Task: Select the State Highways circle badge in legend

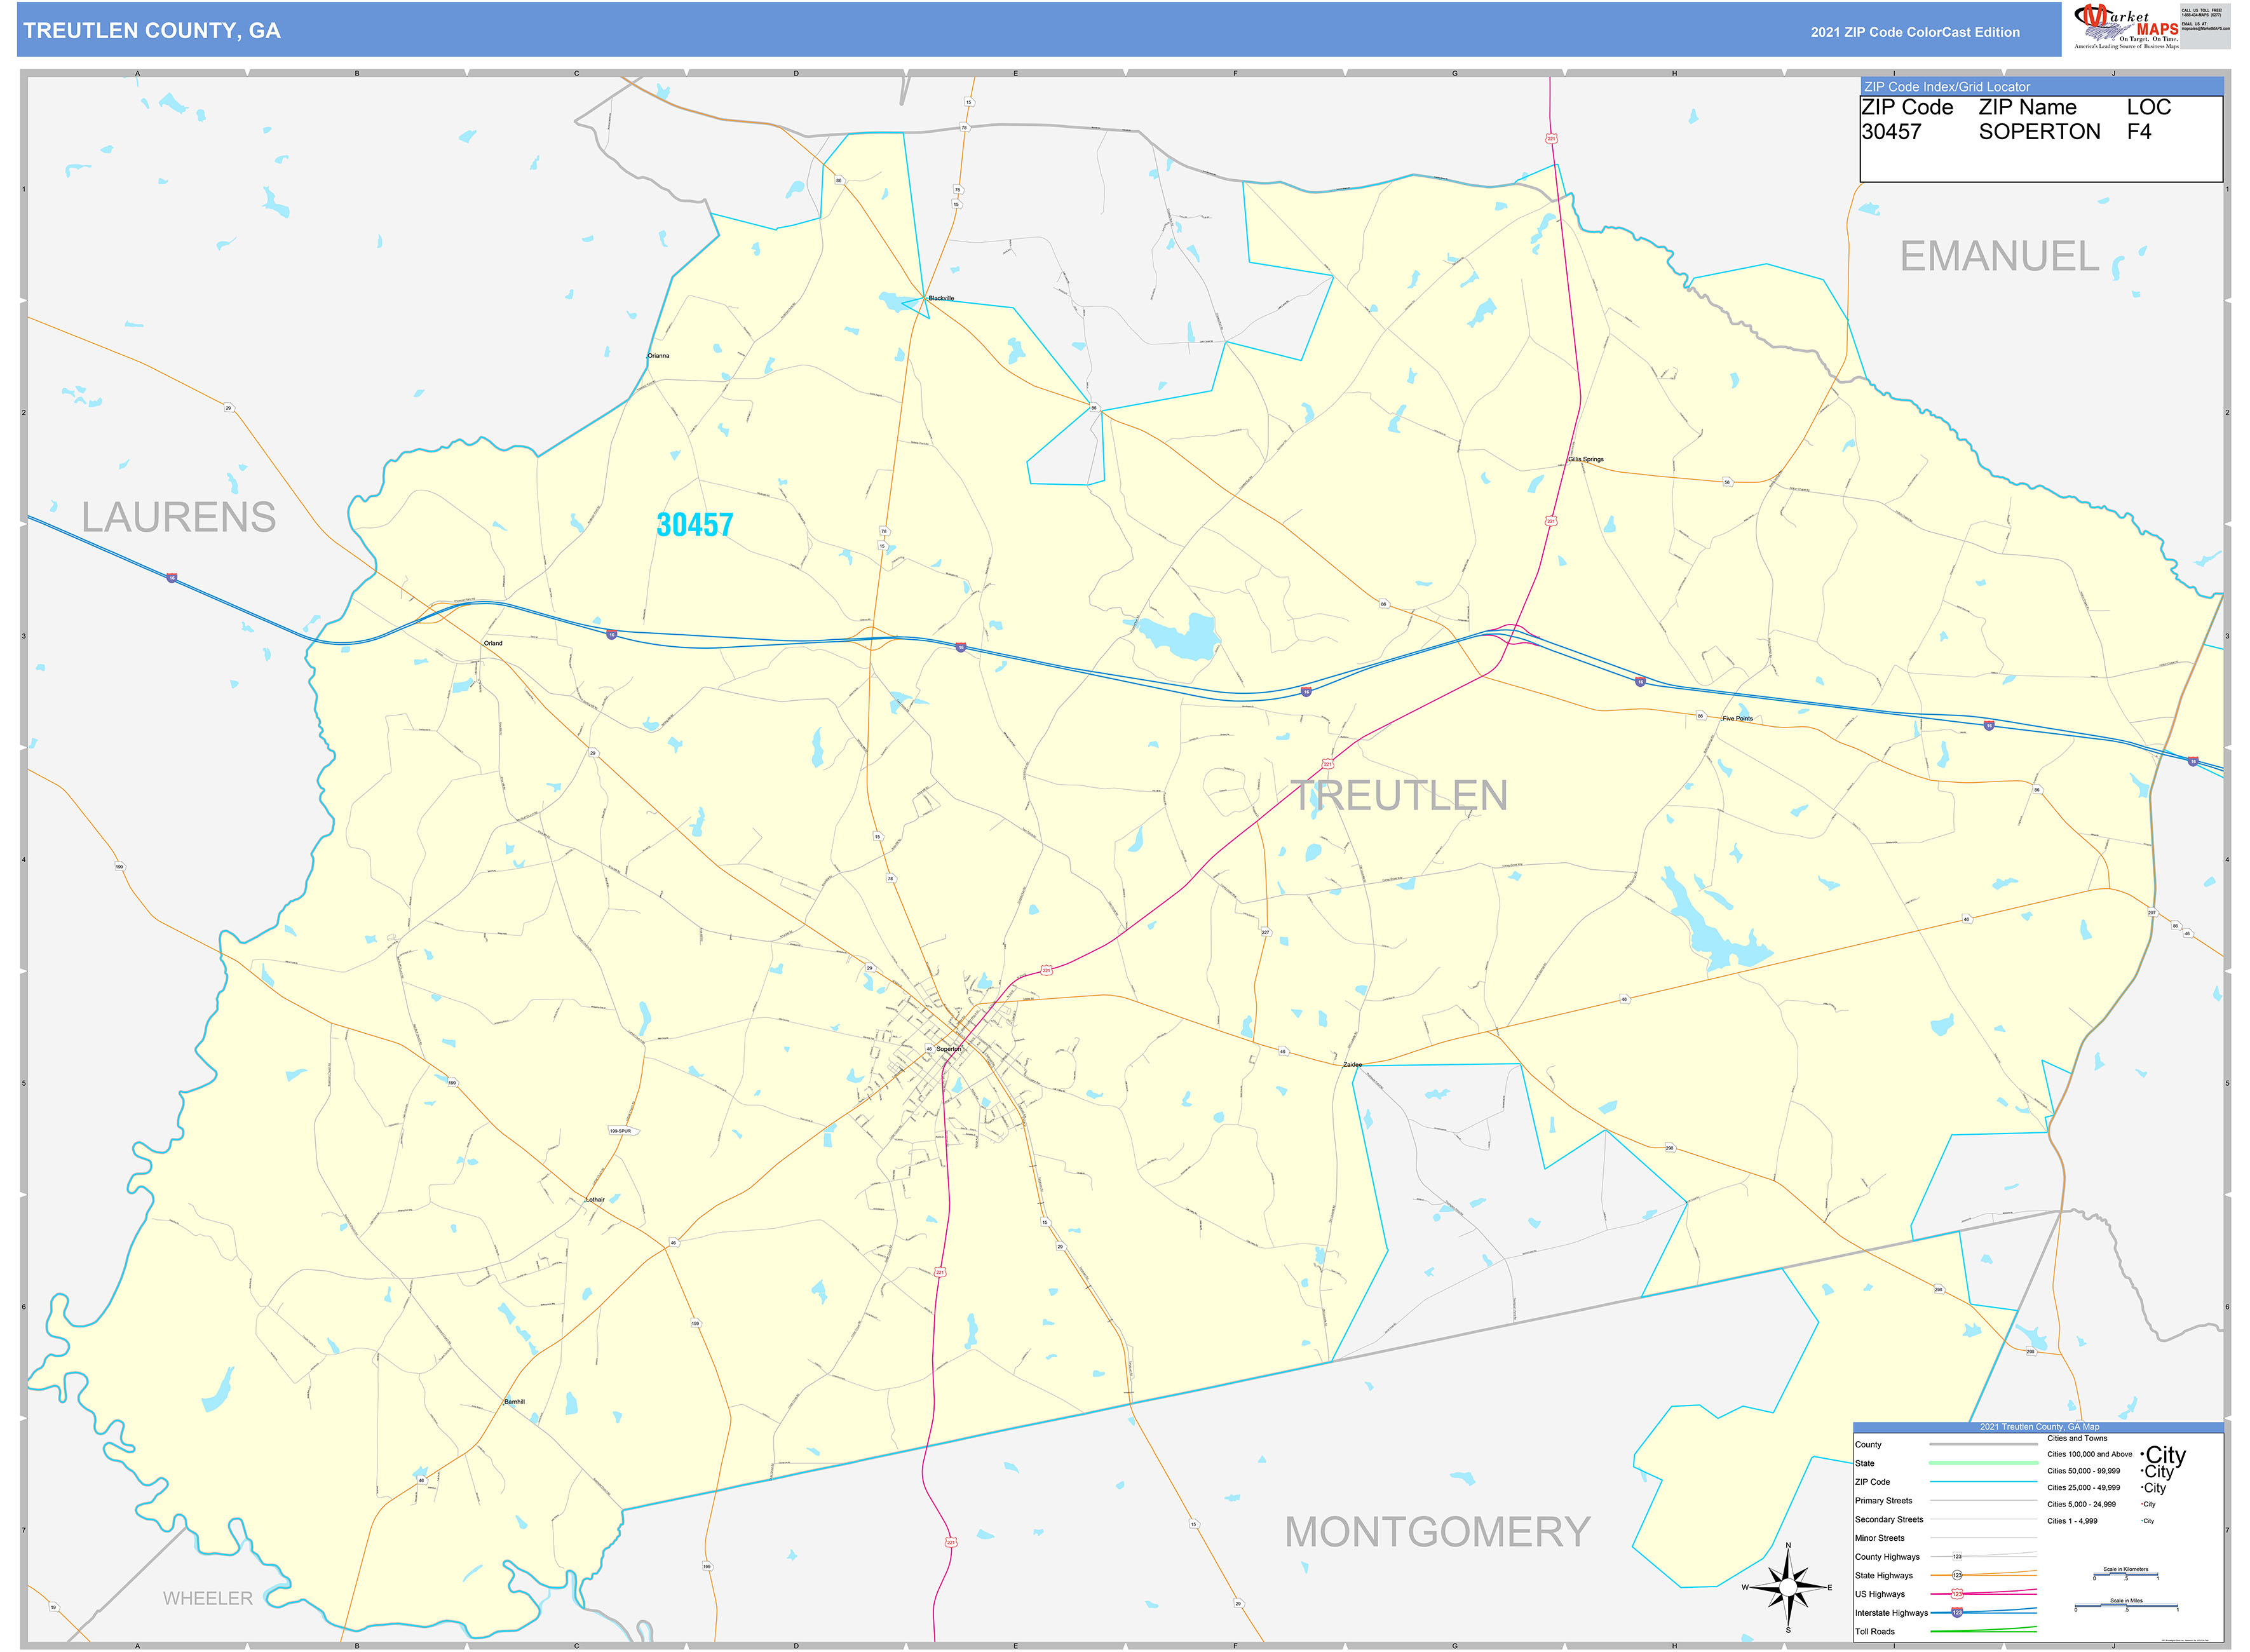Action: point(1957,1575)
